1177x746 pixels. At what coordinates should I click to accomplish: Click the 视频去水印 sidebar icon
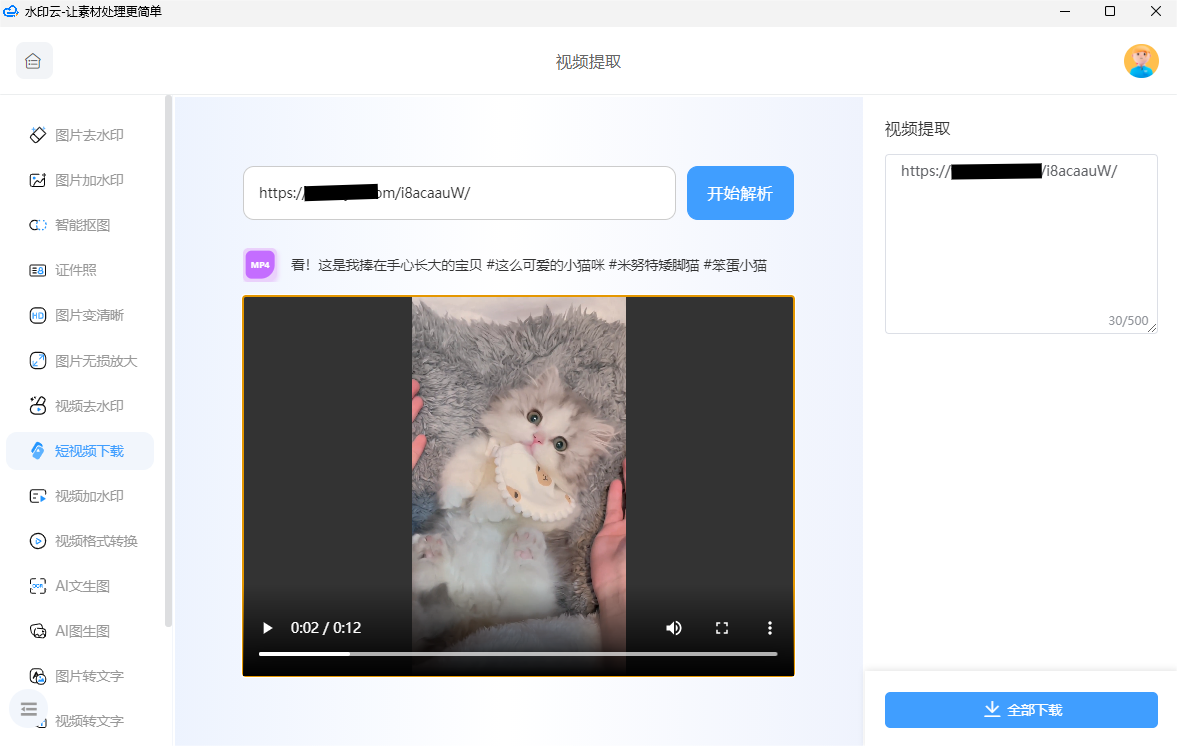pos(38,406)
